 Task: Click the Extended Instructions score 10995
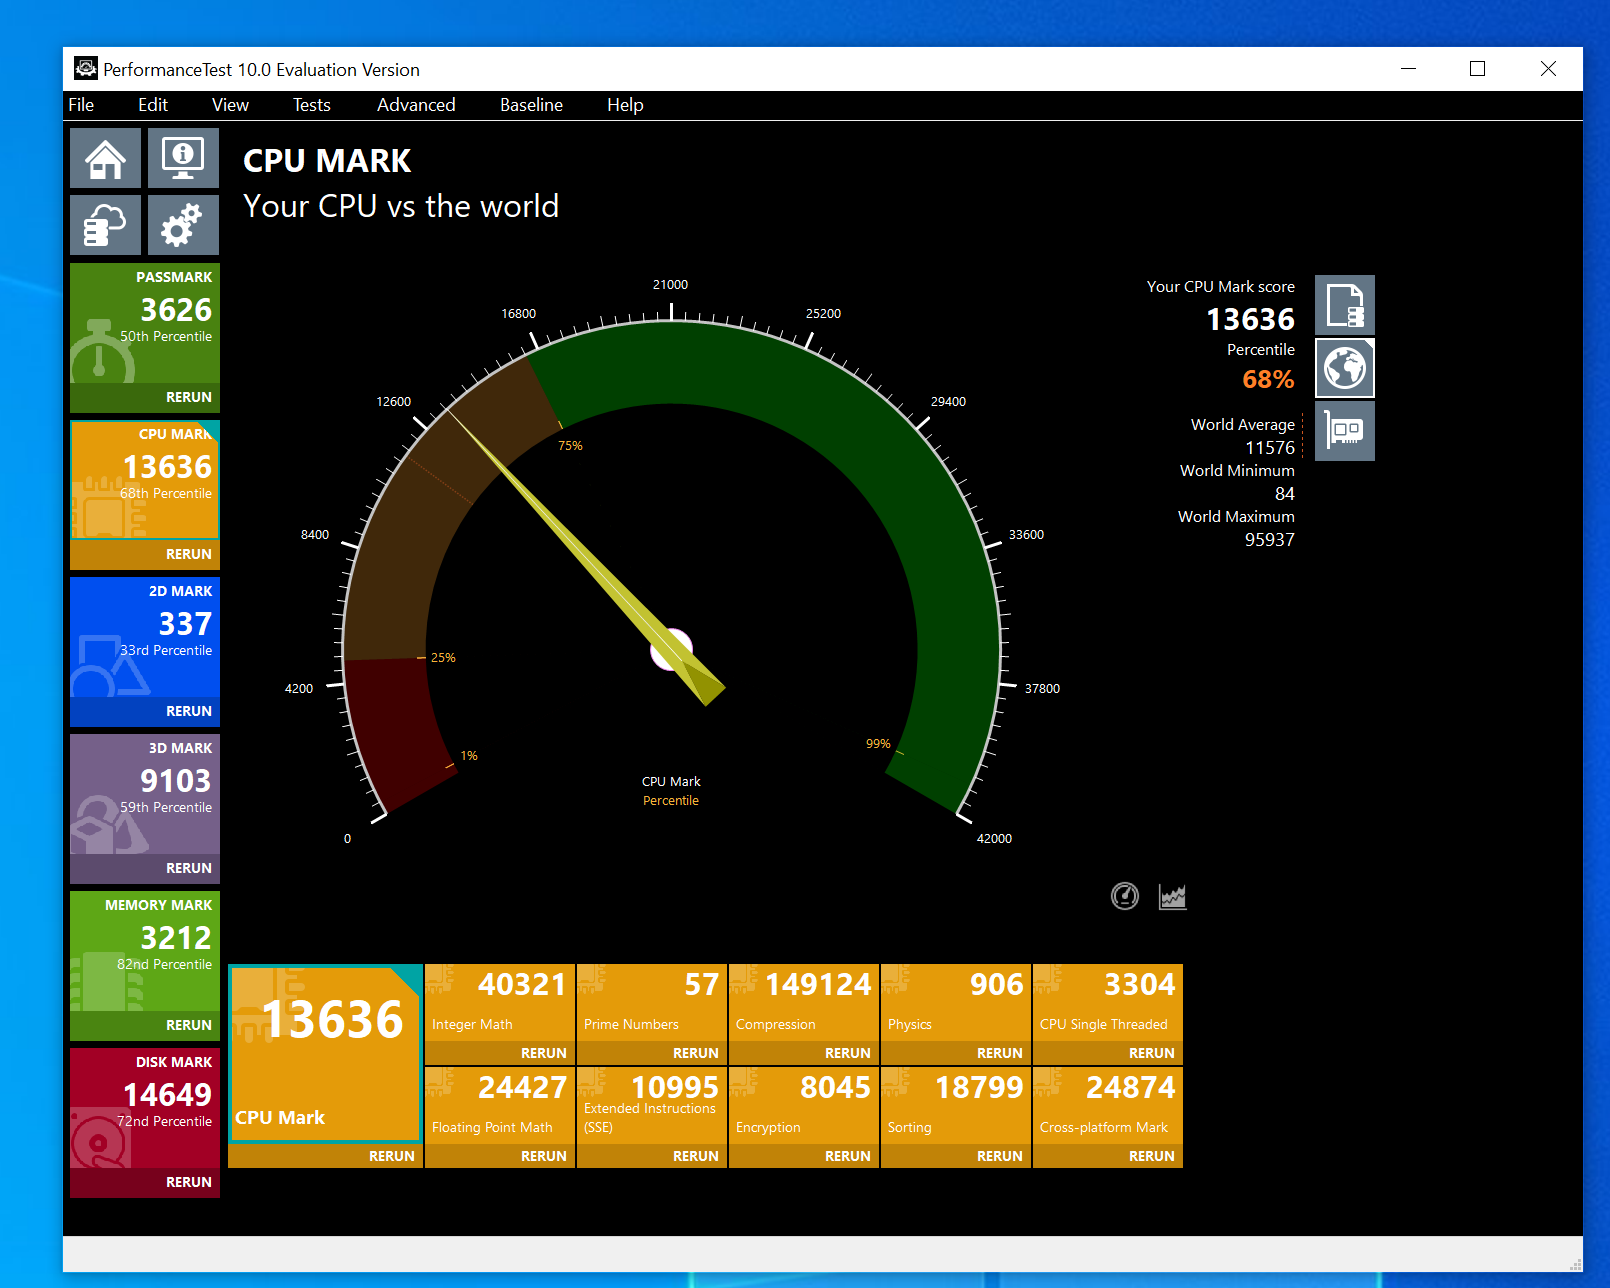[675, 1087]
